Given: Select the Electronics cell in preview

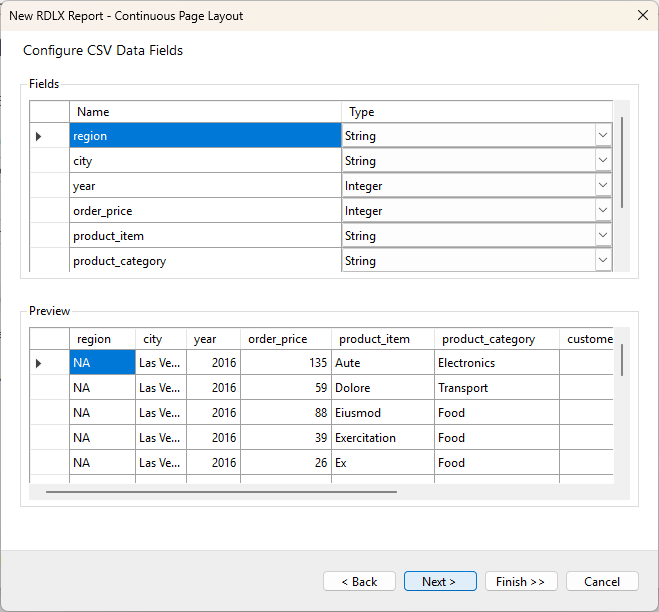Looking at the screenshot, I should [496, 363].
